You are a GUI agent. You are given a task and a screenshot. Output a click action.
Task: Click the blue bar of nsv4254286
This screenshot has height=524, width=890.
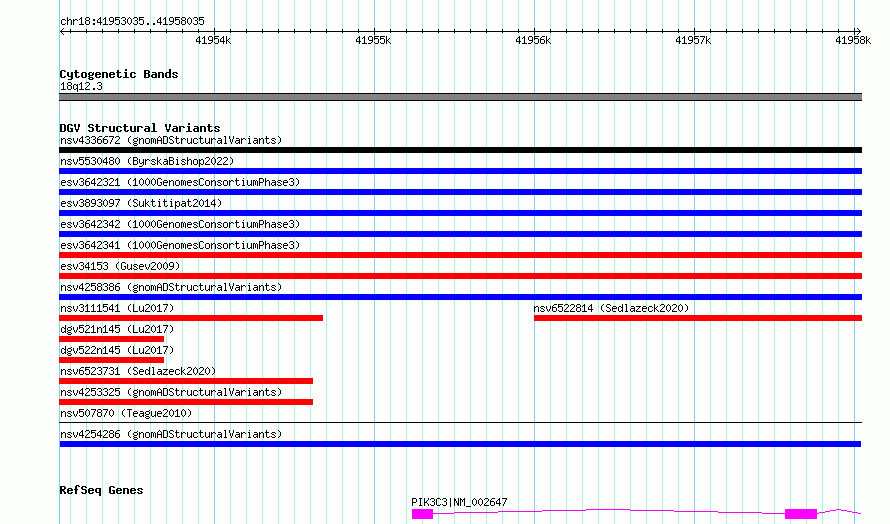click(x=460, y=444)
